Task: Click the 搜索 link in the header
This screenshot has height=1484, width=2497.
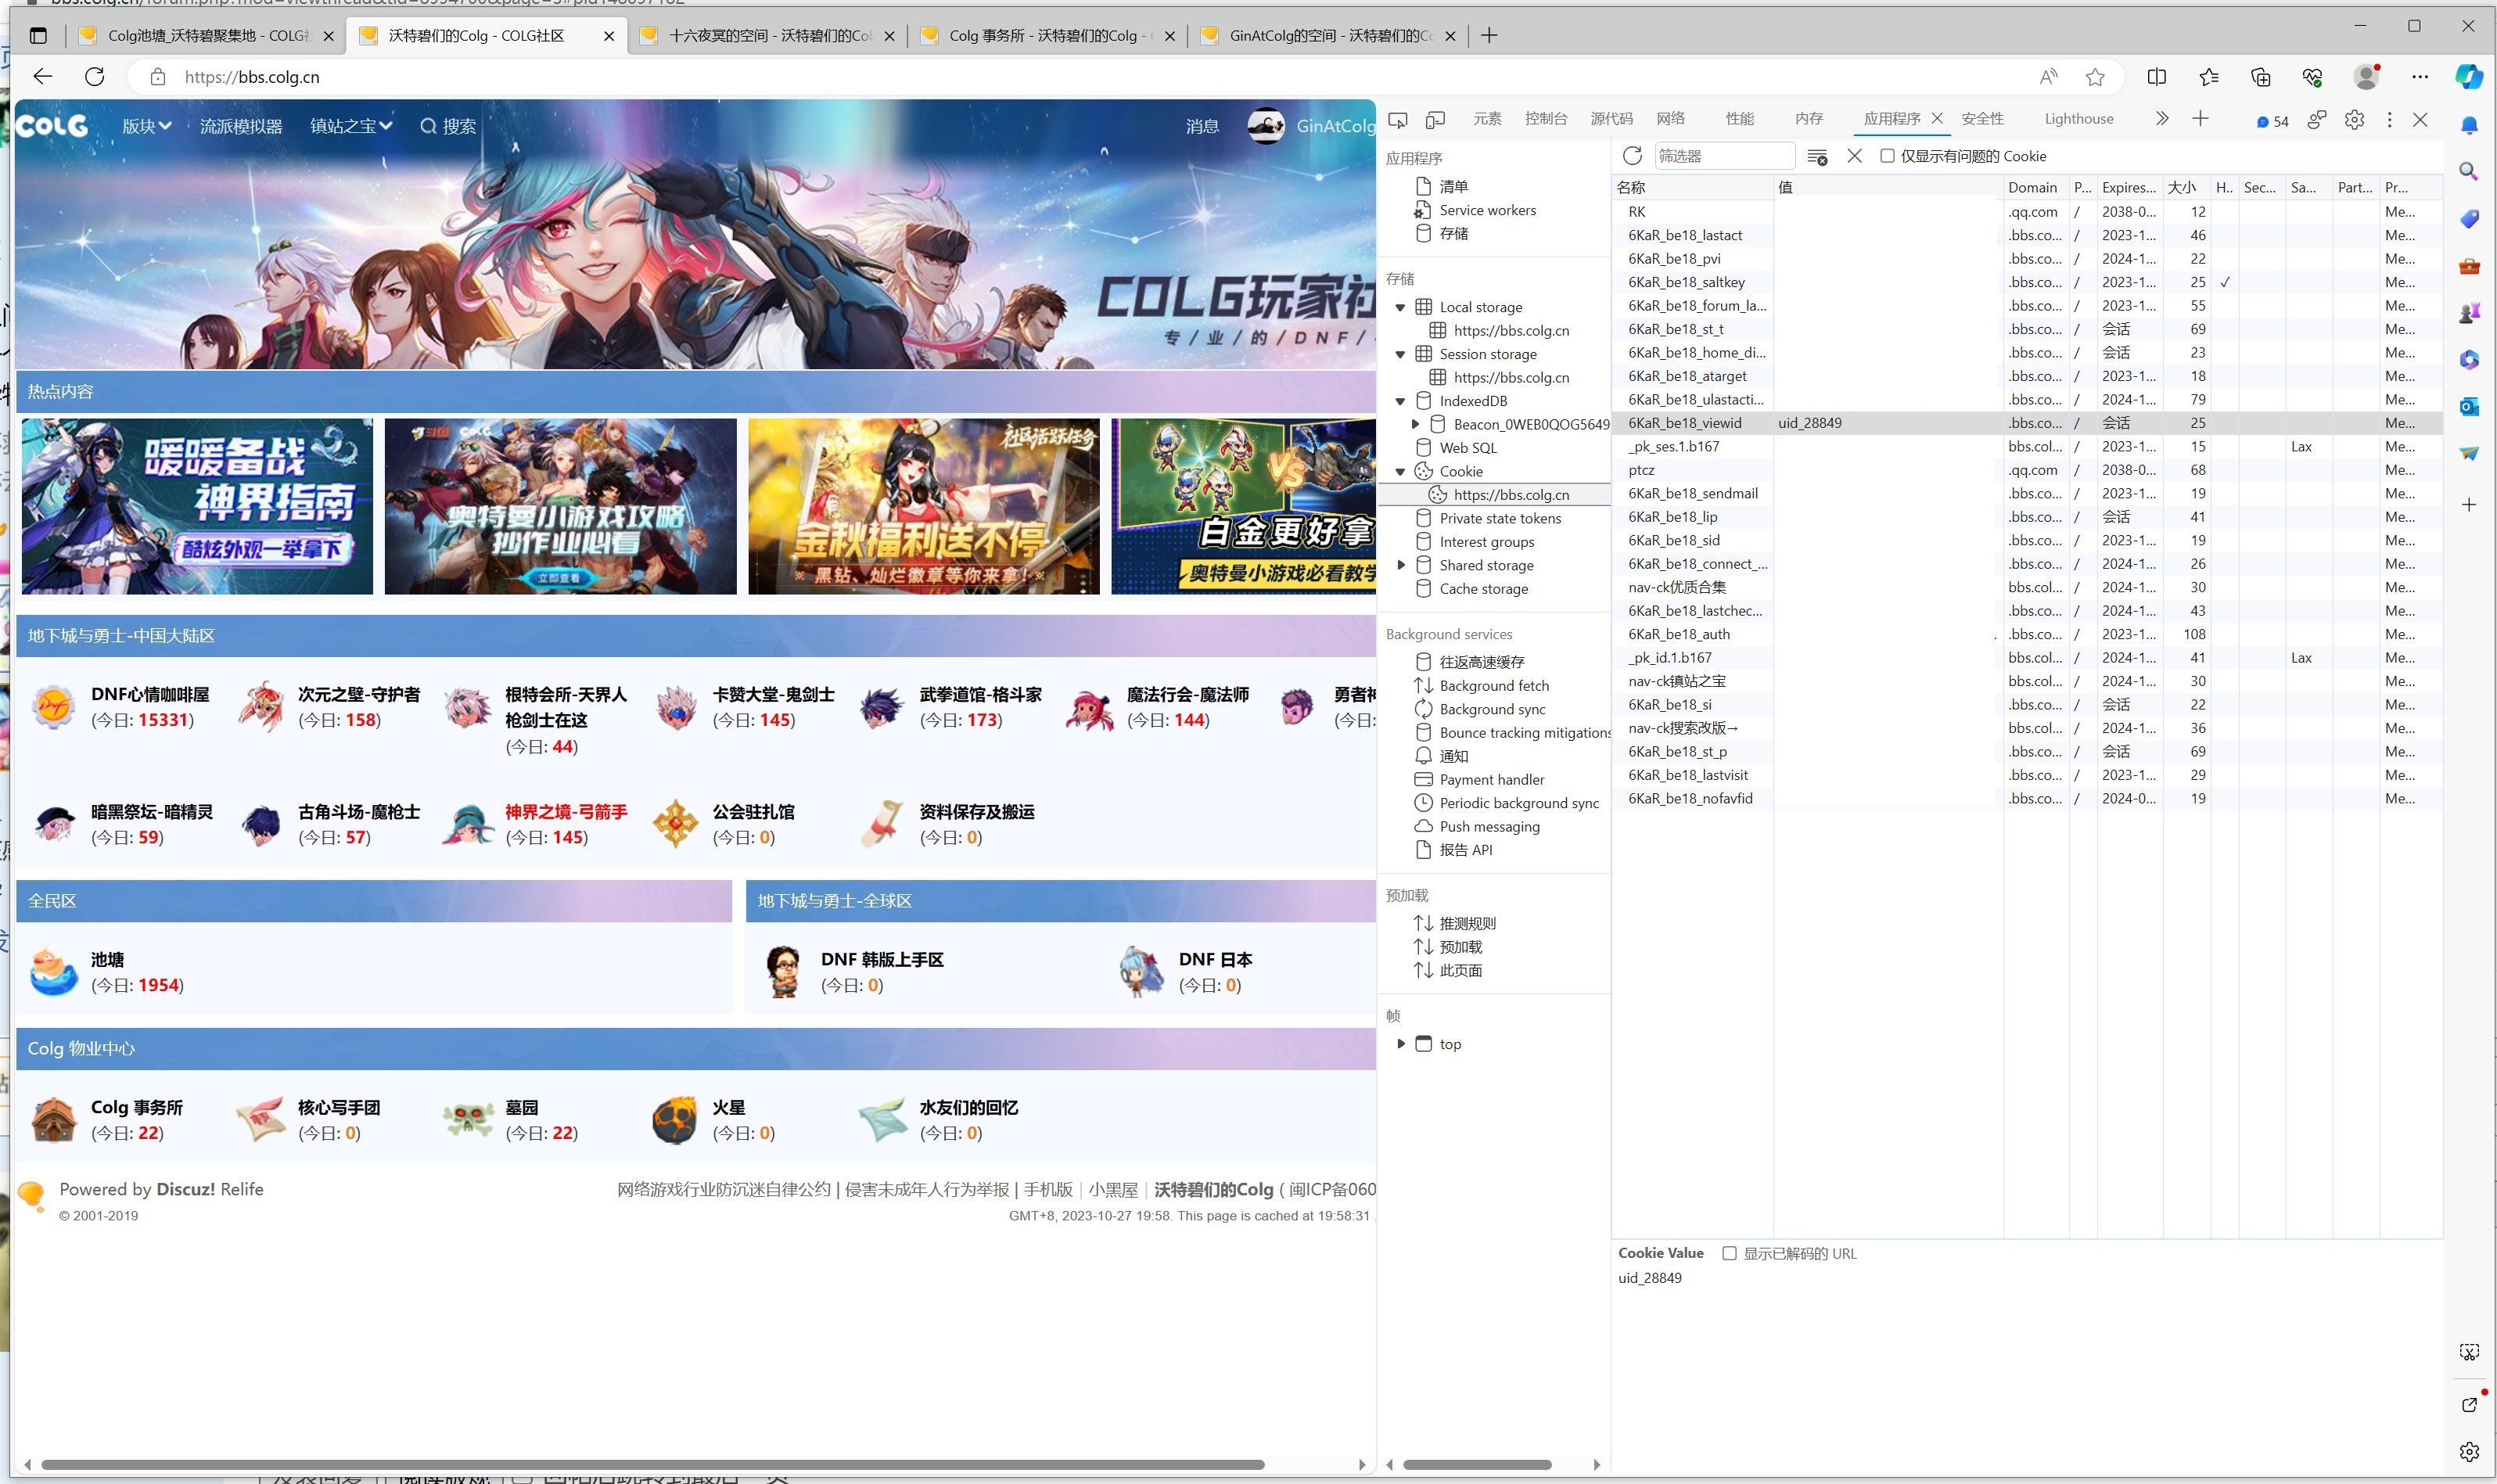Action: (x=448, y=126)
